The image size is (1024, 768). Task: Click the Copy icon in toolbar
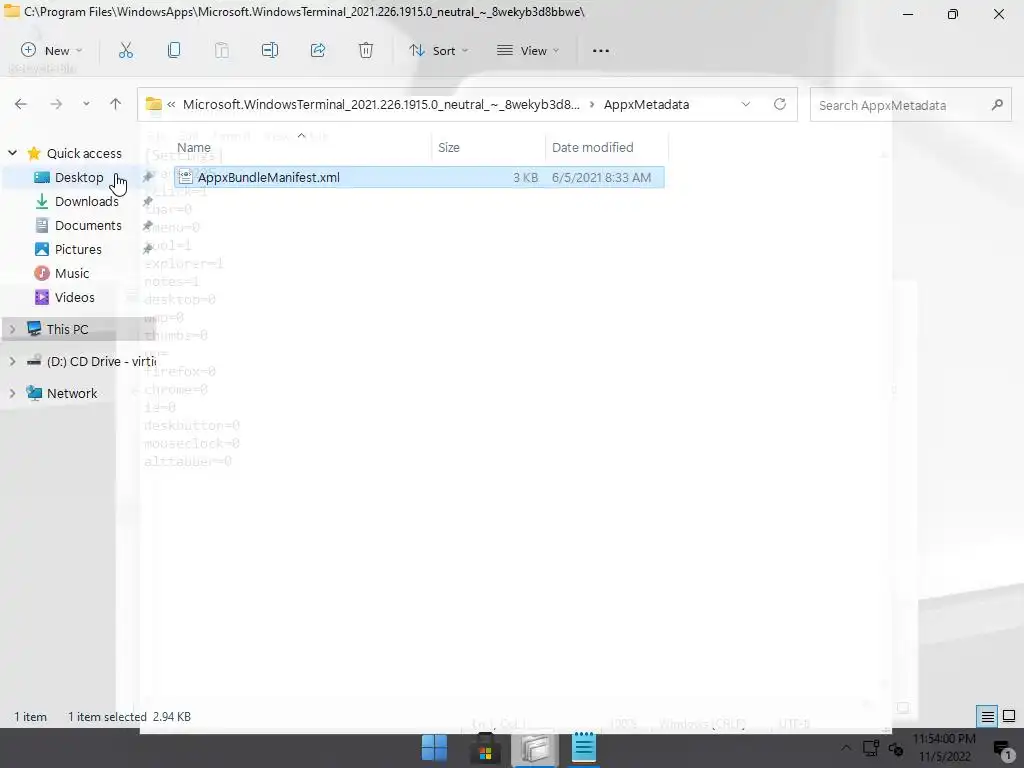(174, 50)
